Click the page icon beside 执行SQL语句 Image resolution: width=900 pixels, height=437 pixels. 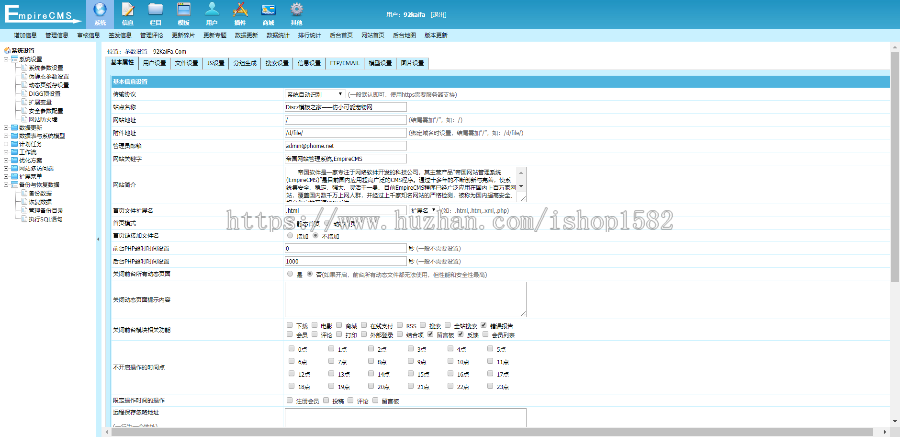point(24,219)
